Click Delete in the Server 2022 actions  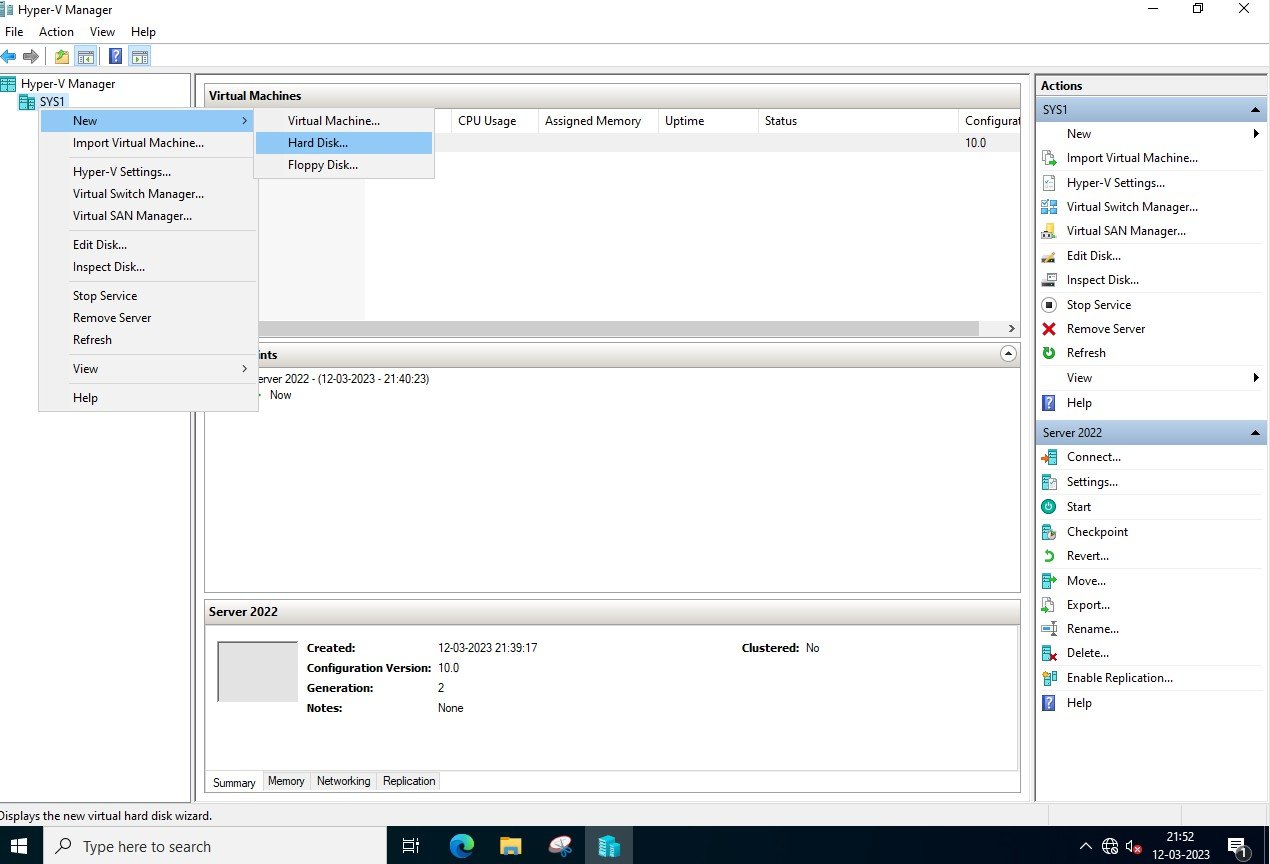click(1087, 653)
